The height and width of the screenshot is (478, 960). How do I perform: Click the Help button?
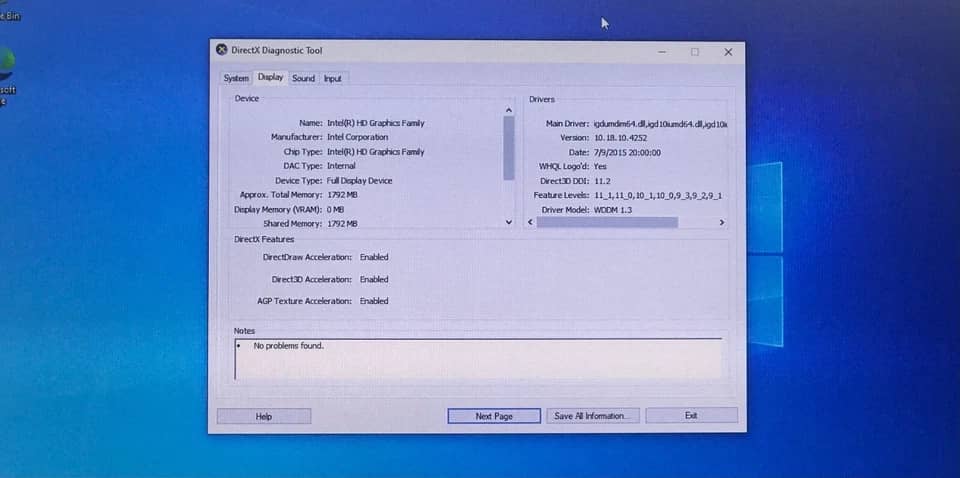tap(264, 416)
